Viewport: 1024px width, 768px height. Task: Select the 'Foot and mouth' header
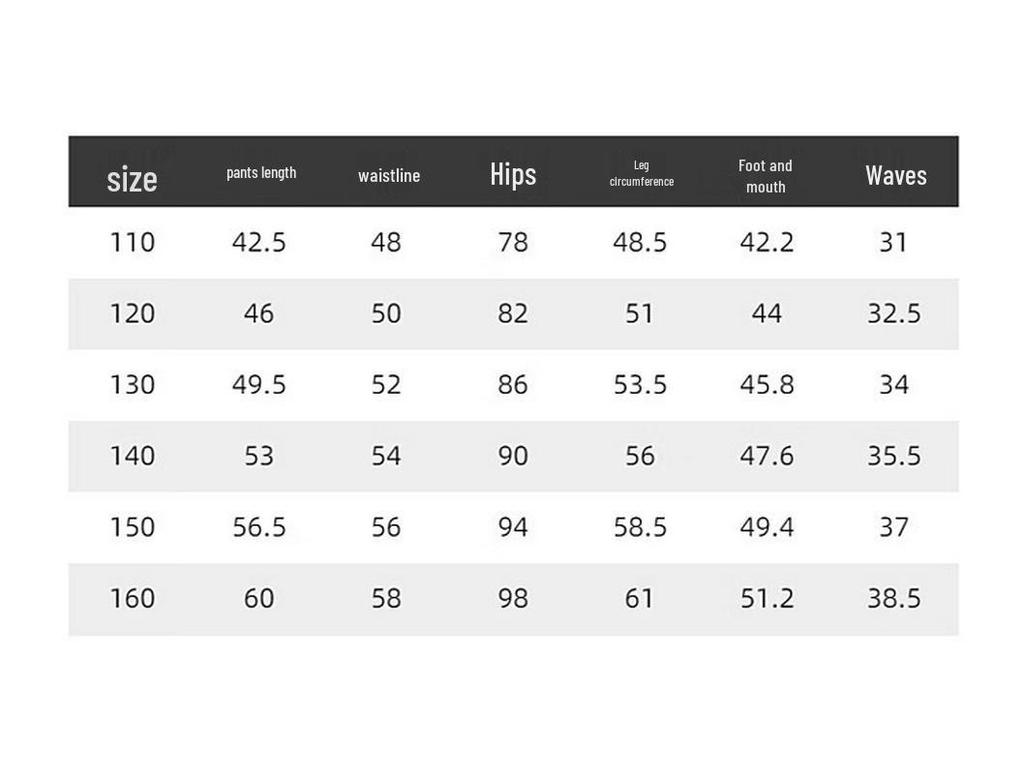pyautogui.click(x=765, y=176)
